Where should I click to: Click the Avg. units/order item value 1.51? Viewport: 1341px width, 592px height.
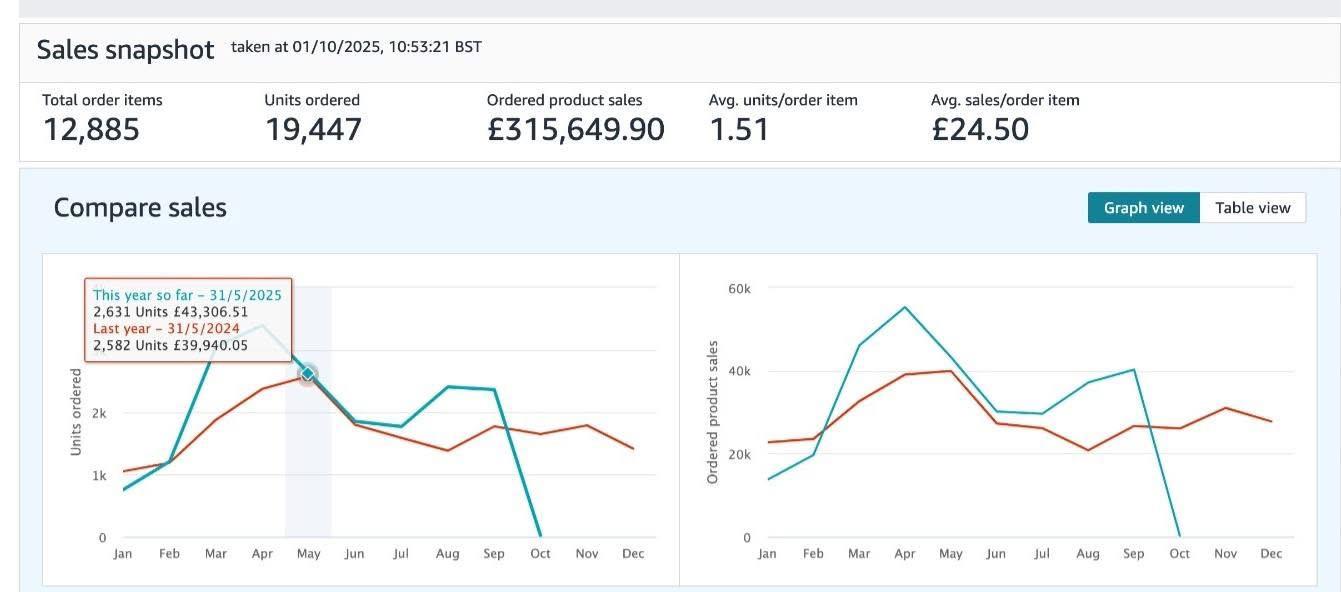[739, 130]
